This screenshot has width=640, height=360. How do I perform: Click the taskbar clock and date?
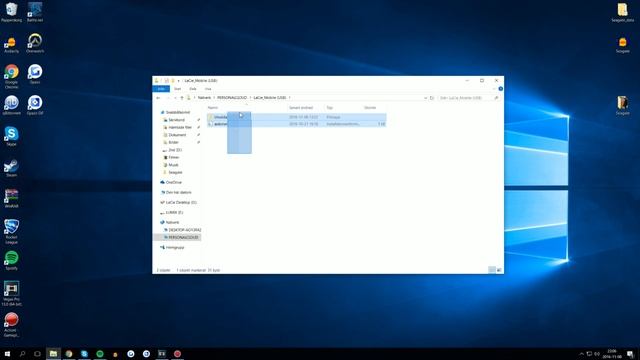click(x=612, y=354)
